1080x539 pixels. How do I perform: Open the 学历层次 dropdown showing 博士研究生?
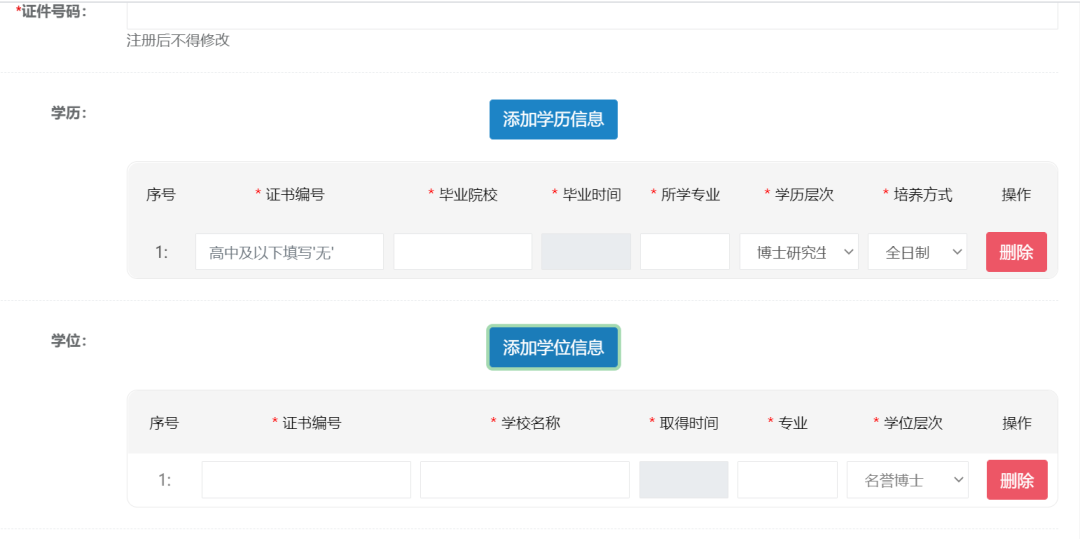pos(799,252)
